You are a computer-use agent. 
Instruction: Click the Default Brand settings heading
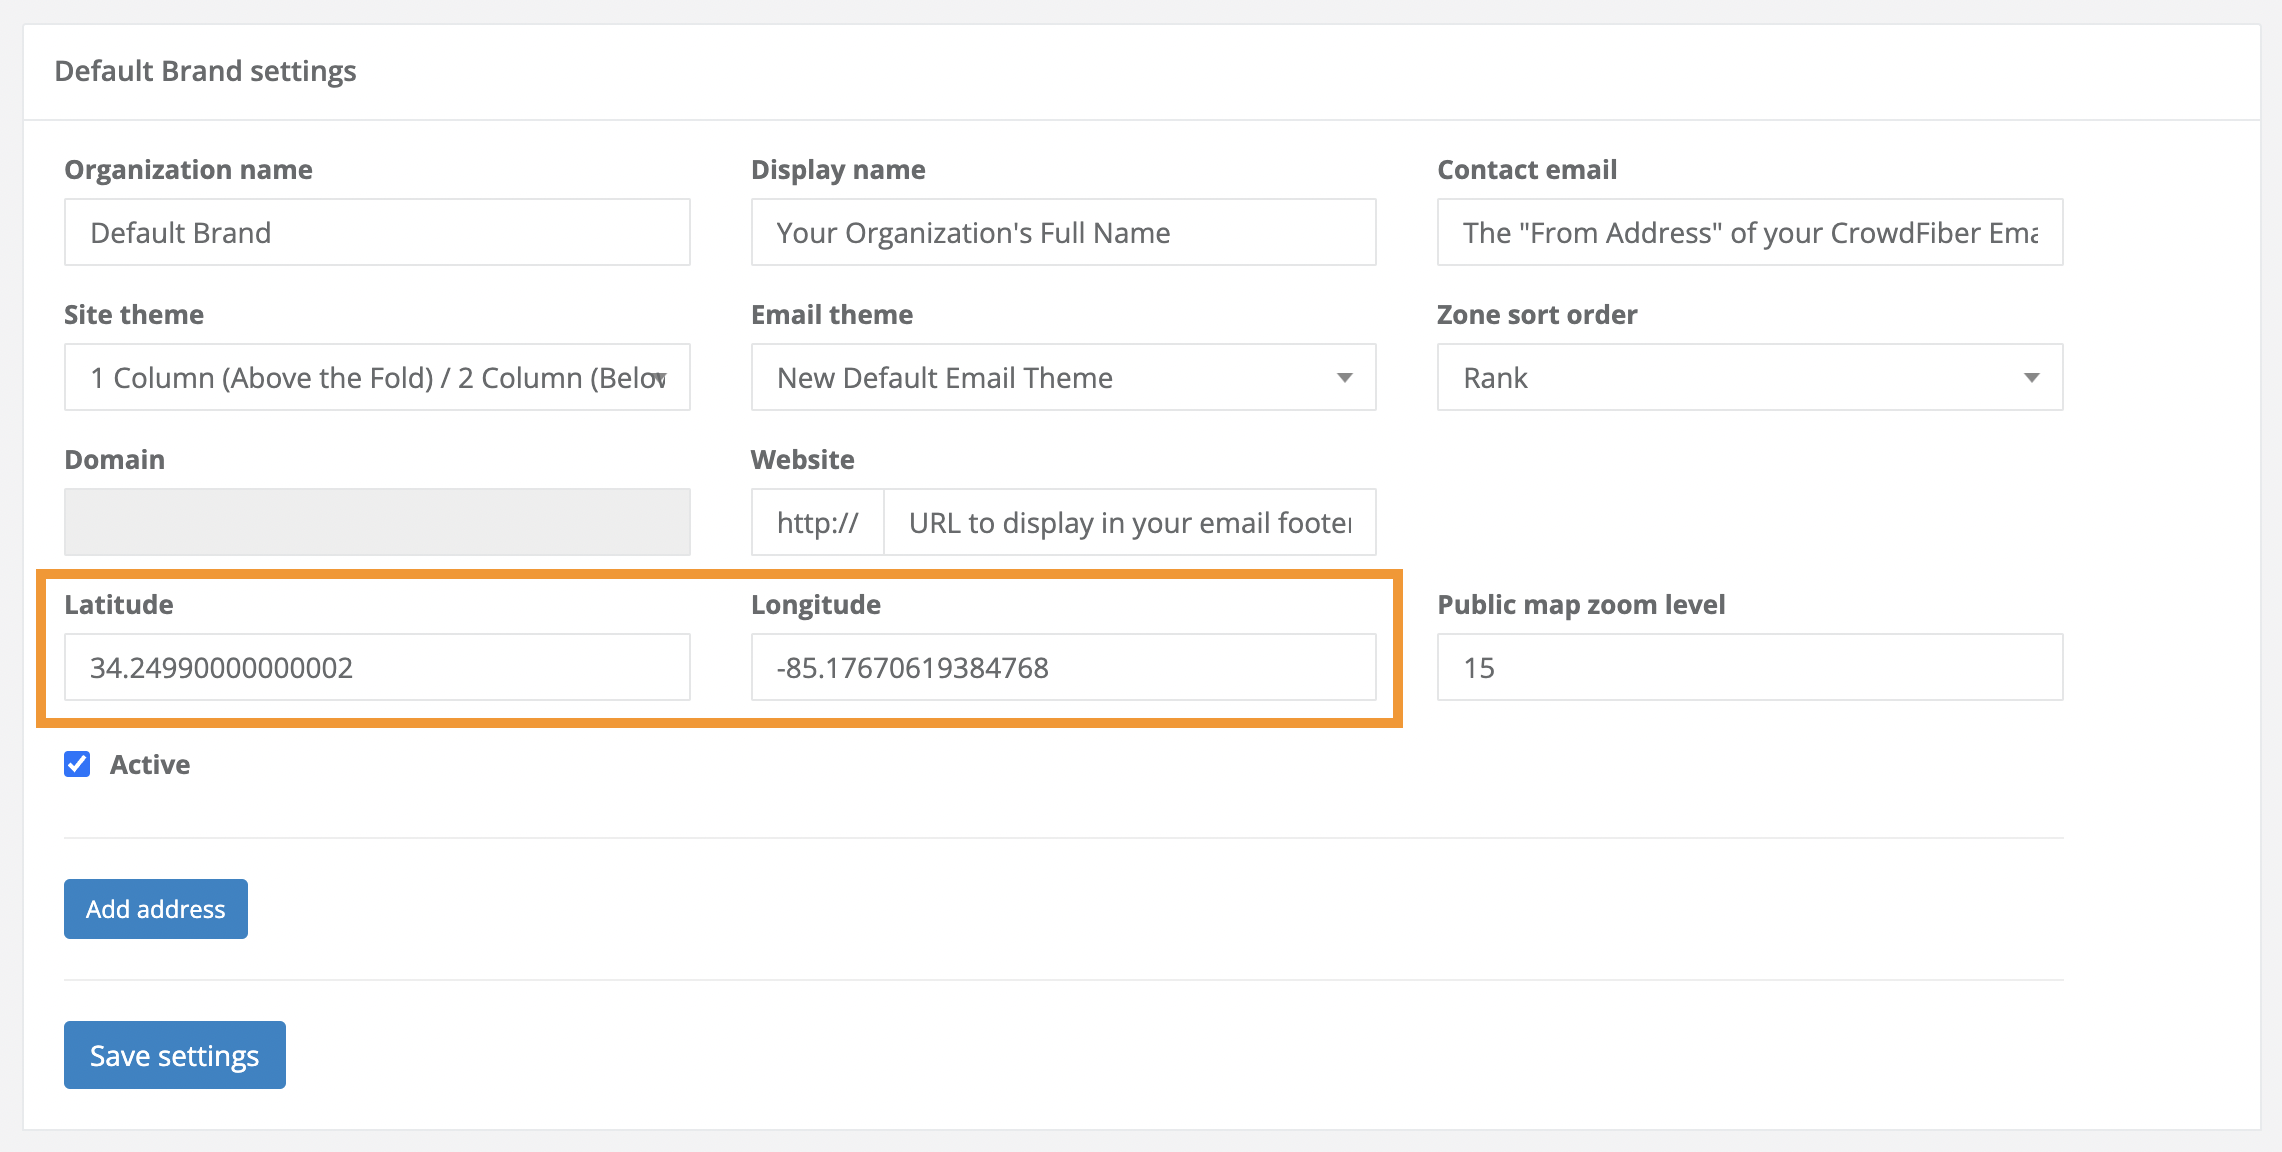tap(205, 71)
